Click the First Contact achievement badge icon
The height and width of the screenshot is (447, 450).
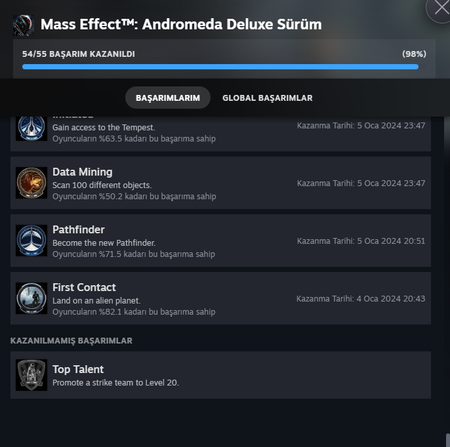[31, 298]
